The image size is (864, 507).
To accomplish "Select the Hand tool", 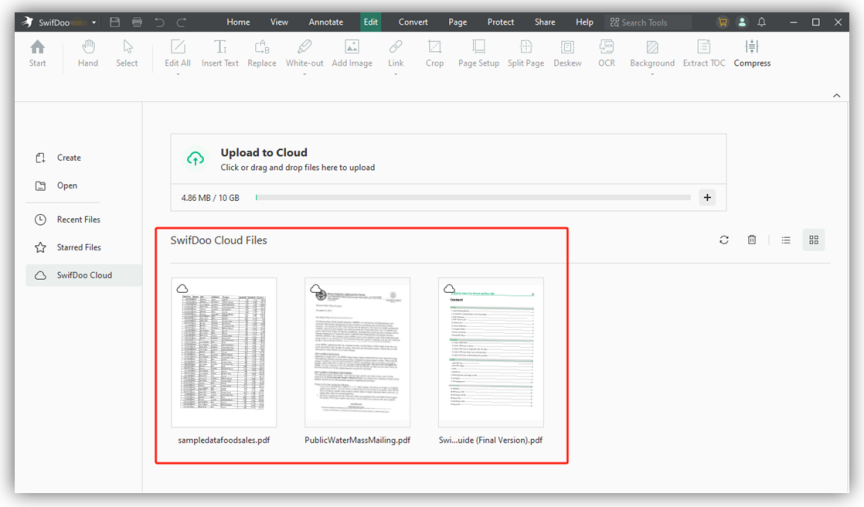I will 88,53.
